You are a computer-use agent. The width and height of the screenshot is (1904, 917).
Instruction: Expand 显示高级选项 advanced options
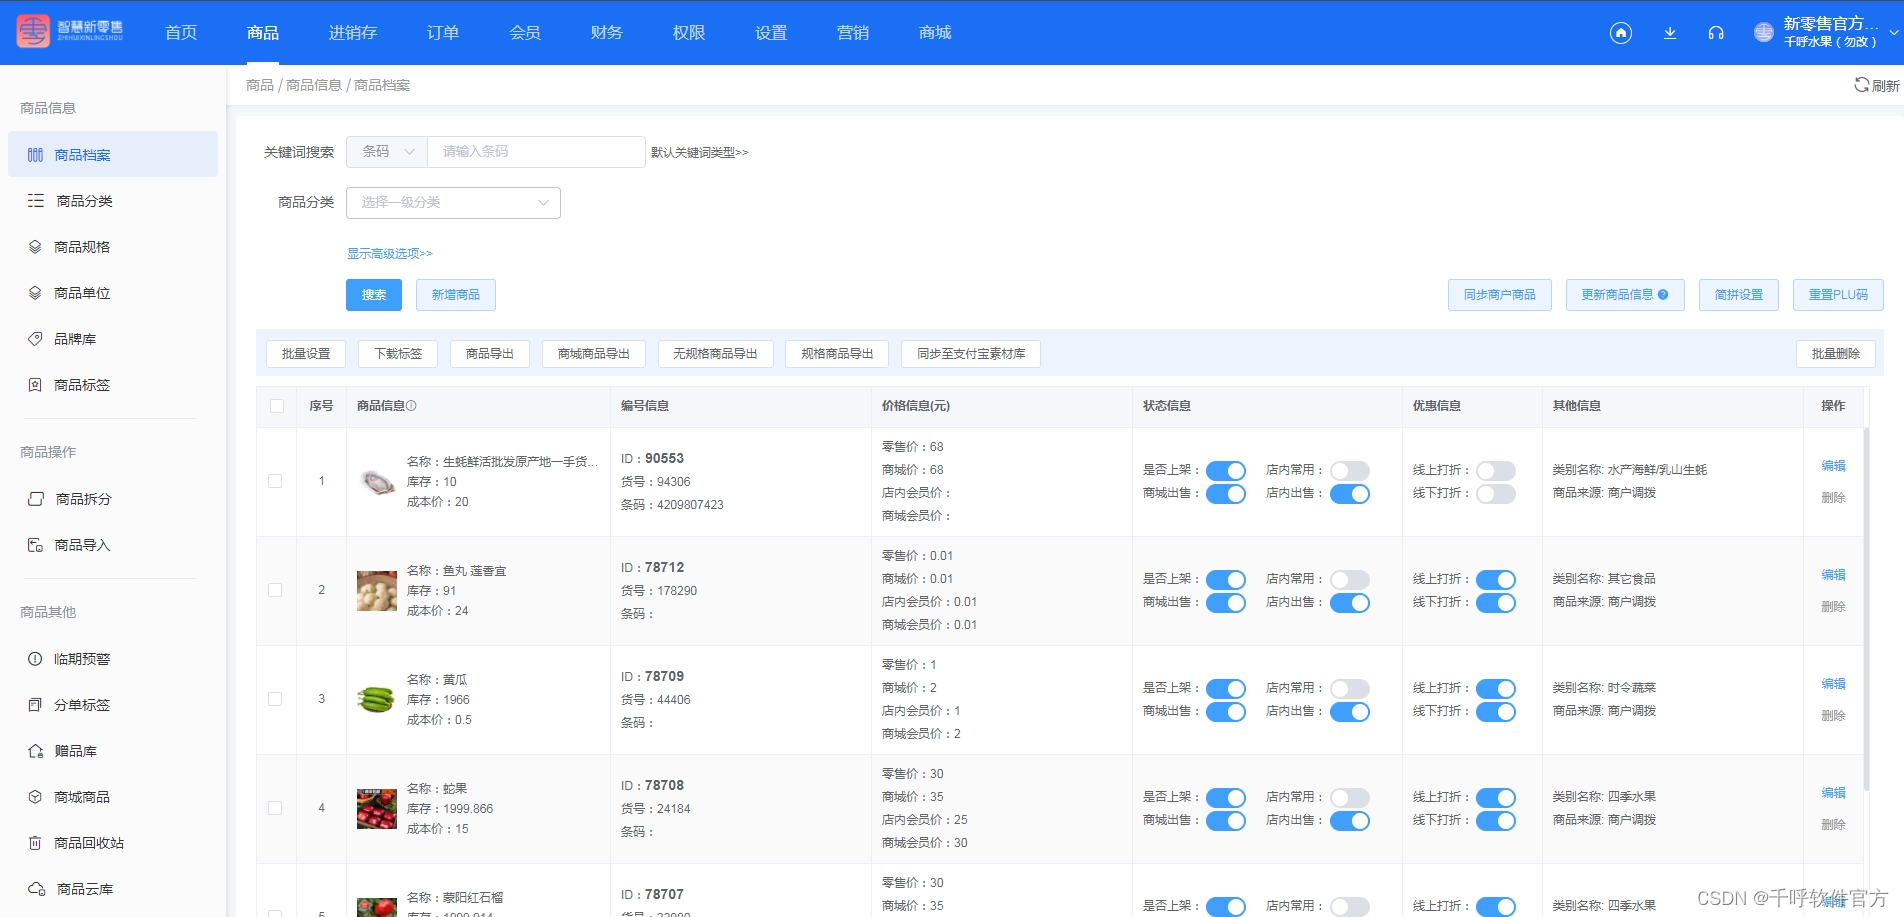click(x=389, y=254)
